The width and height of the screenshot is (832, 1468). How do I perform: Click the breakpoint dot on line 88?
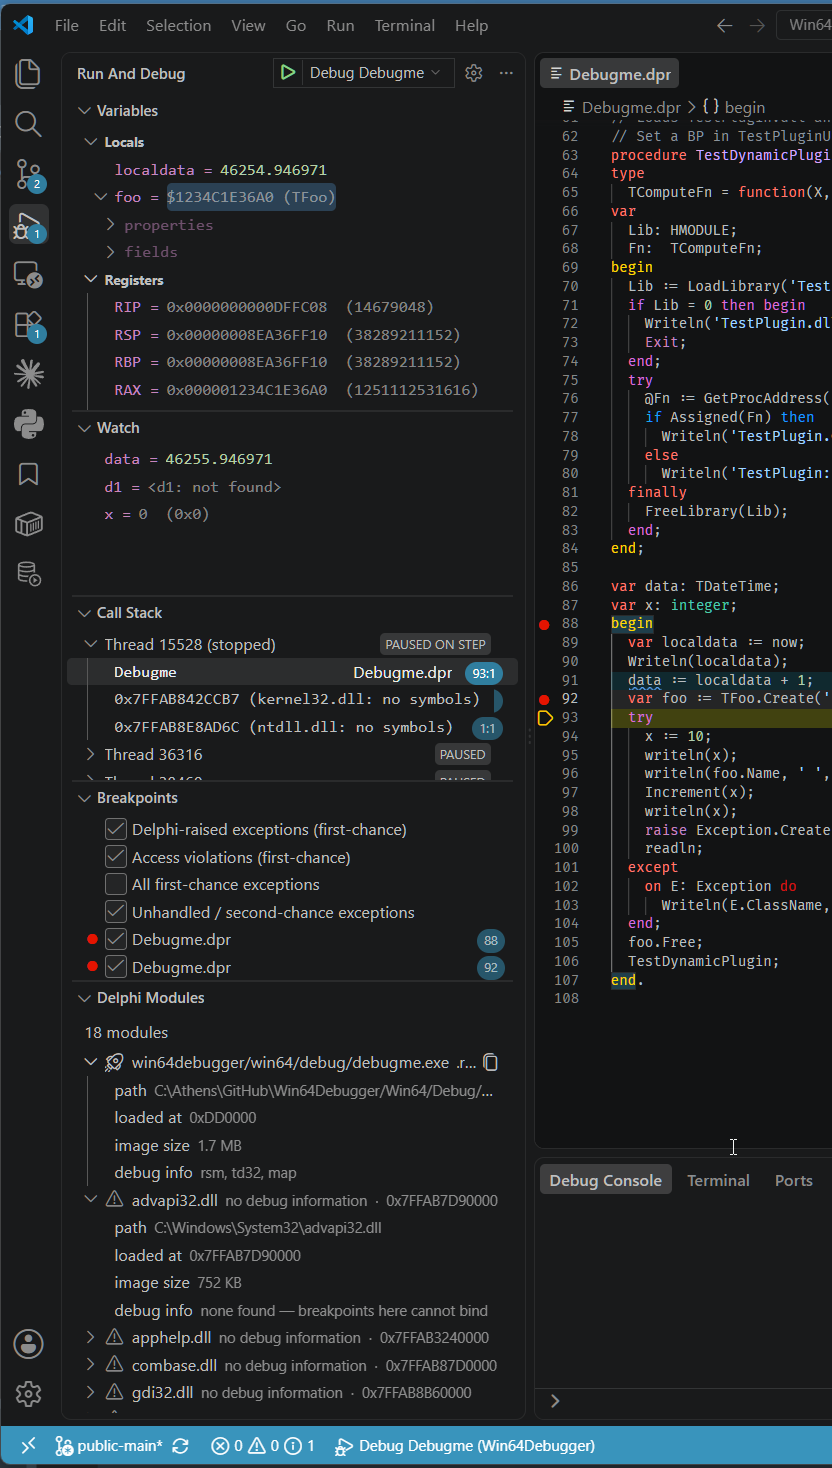point(544,624)
